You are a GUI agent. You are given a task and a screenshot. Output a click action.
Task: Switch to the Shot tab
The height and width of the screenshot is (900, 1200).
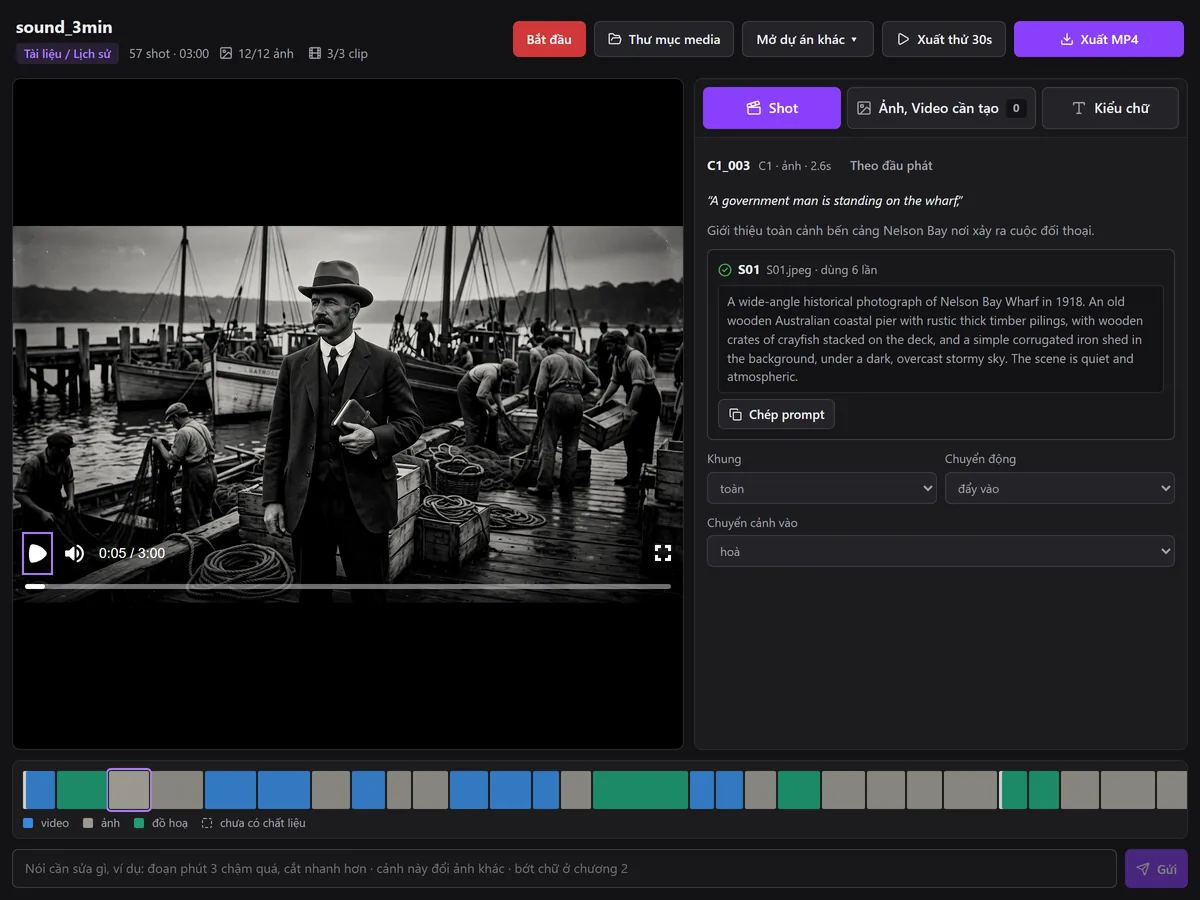pyautogui.click(x=772, y=108)
